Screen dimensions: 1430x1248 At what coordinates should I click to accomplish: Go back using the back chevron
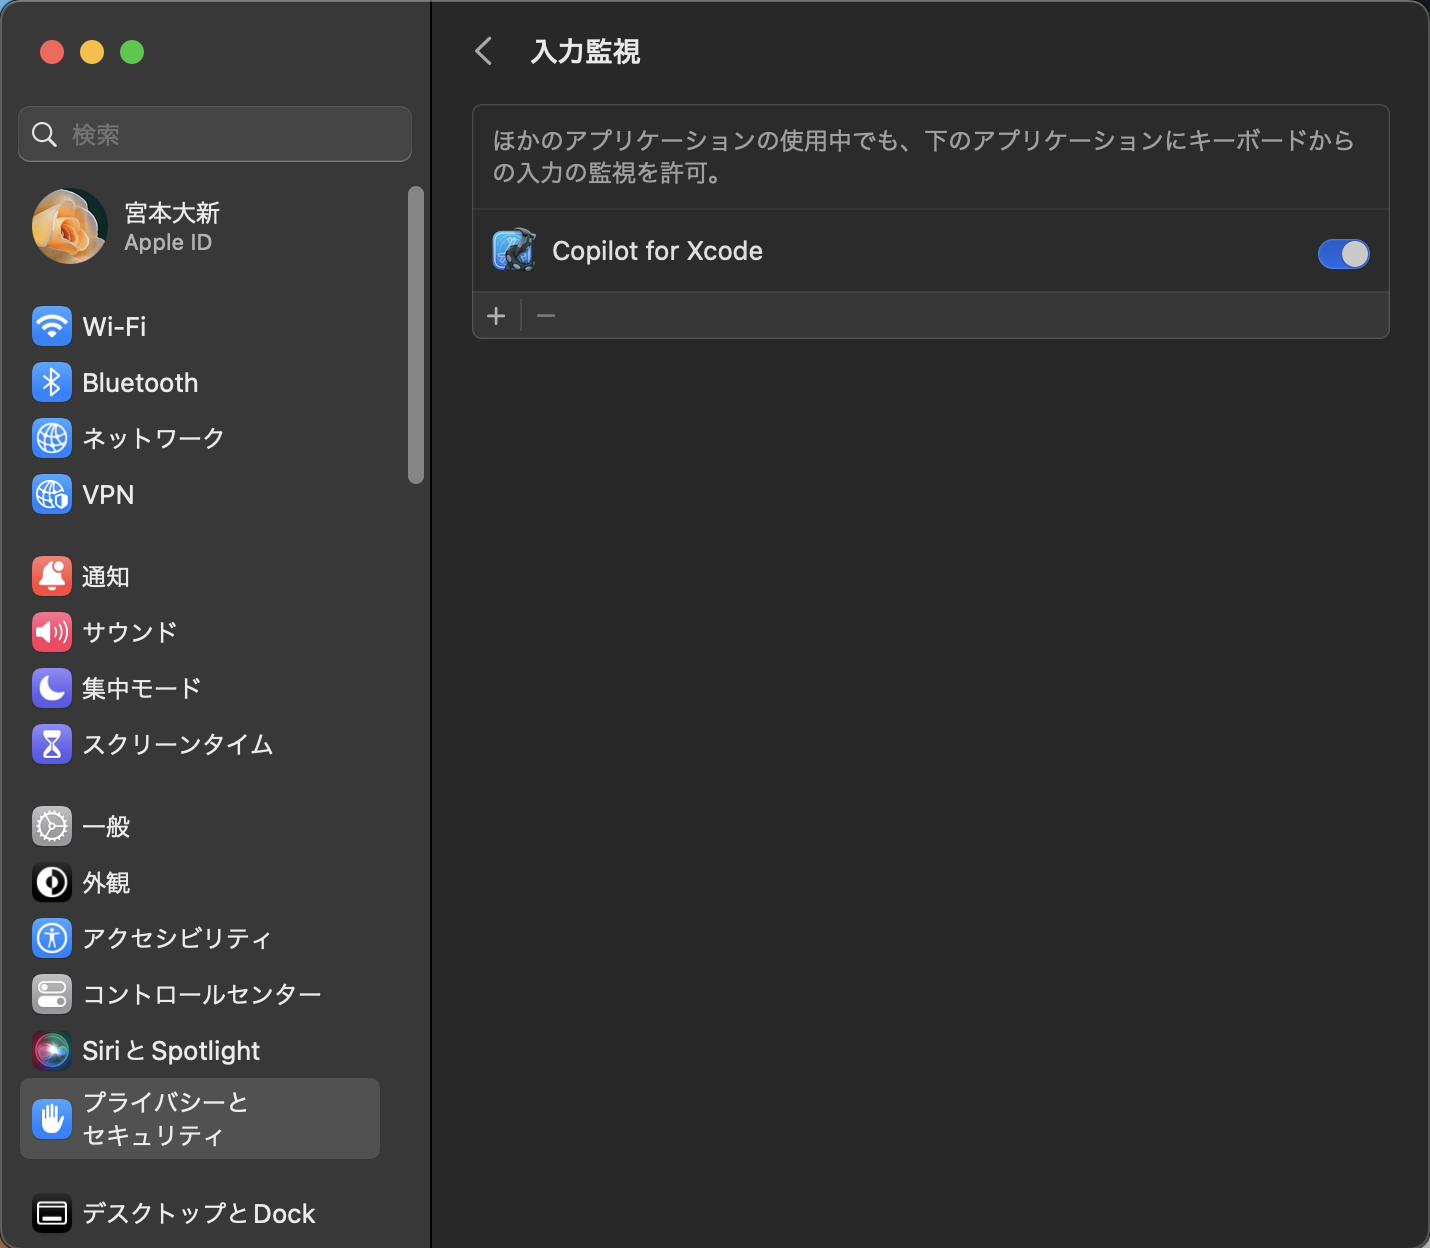point(484,51)
